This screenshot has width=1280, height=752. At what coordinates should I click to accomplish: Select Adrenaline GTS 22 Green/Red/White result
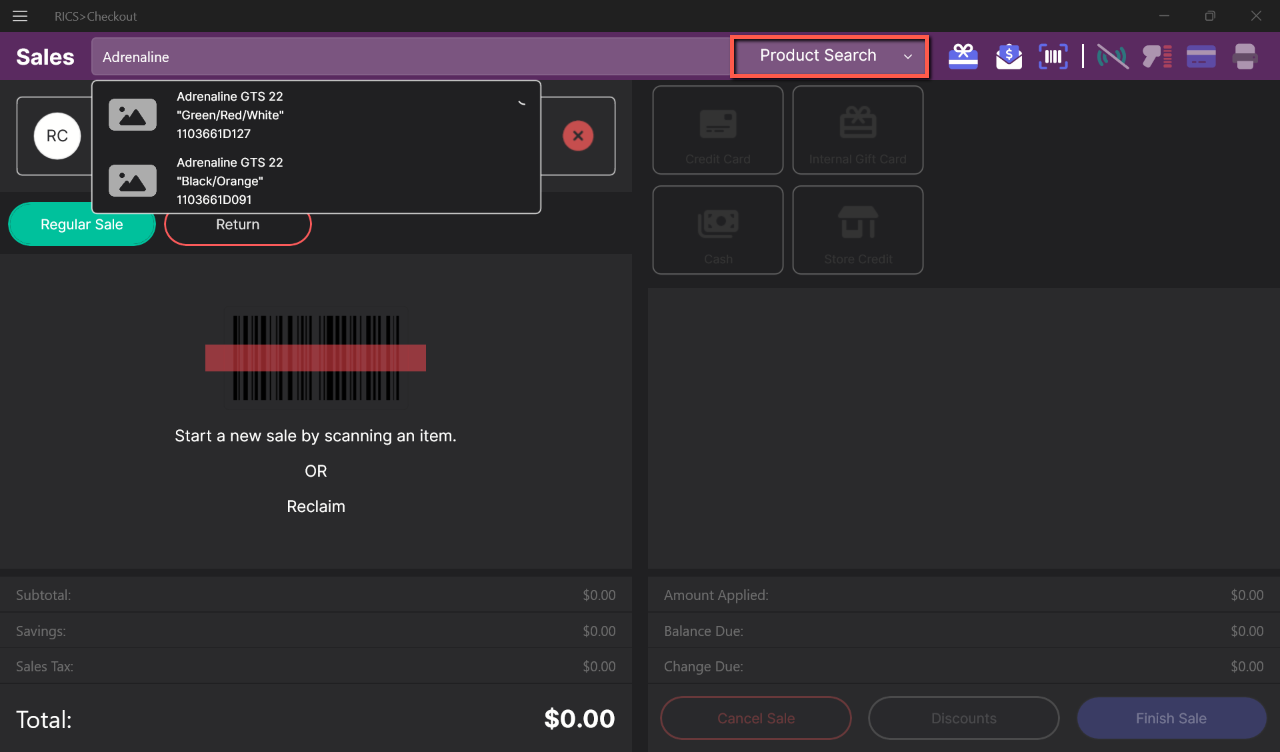[x=316, y=115]
